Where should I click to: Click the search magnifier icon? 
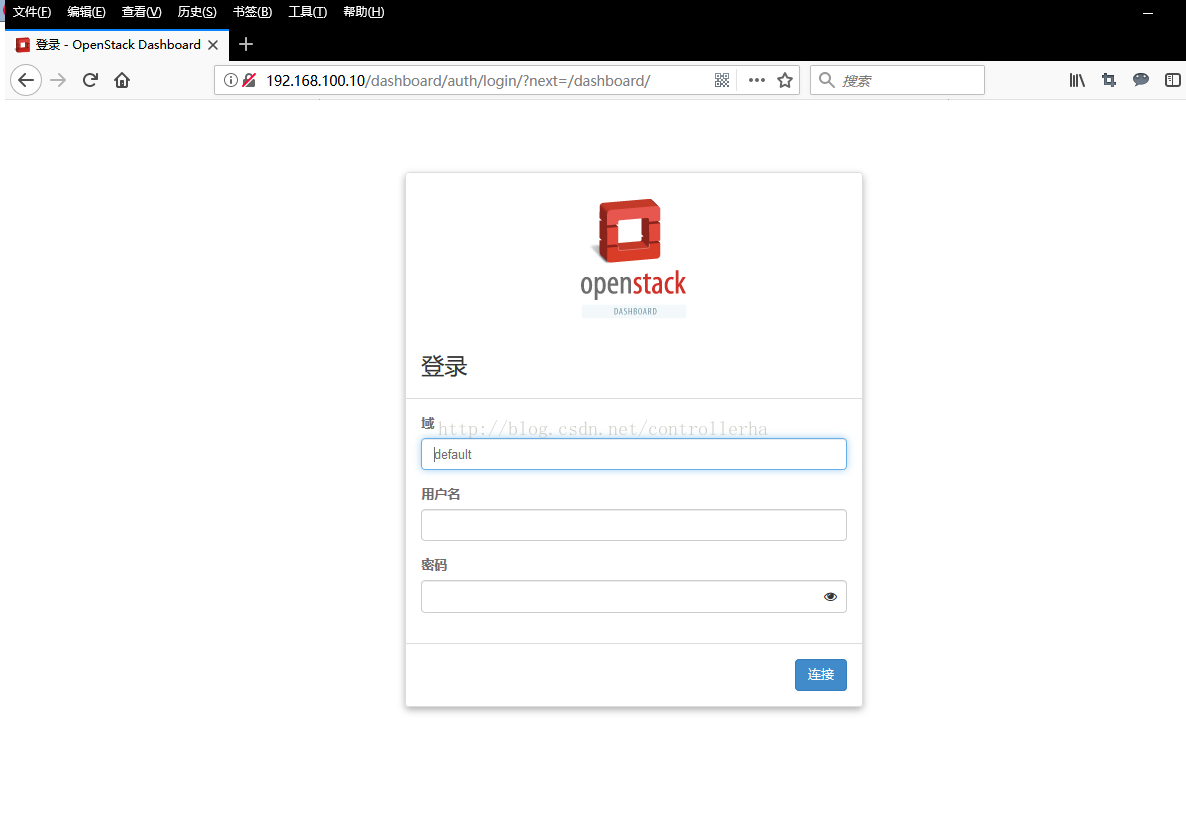(x=827, y=80)
